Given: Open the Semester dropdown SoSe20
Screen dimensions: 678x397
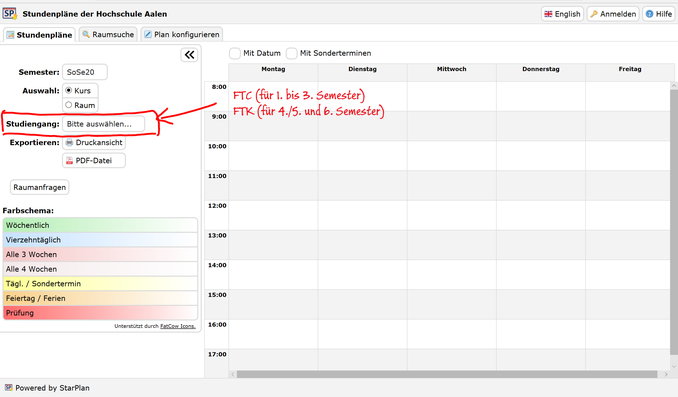Looking at the screenshot, I should pyautogui.click(x=85, y=72).
